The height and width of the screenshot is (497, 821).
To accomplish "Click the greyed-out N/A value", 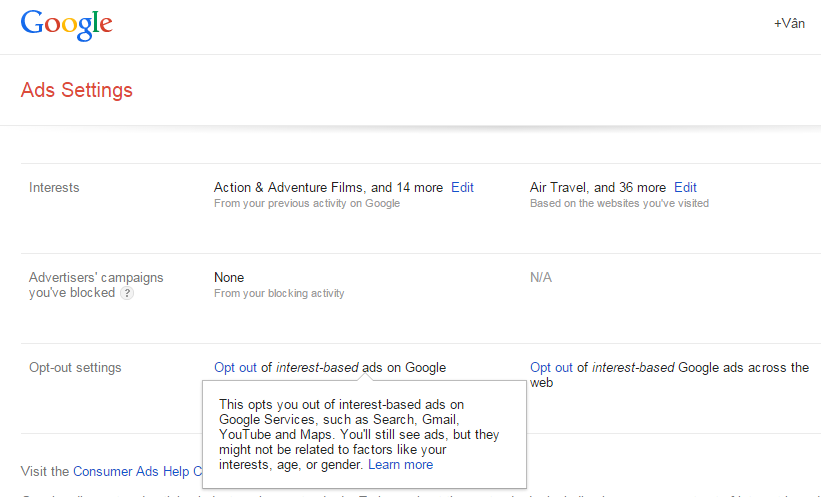I will tap(540, 277).
